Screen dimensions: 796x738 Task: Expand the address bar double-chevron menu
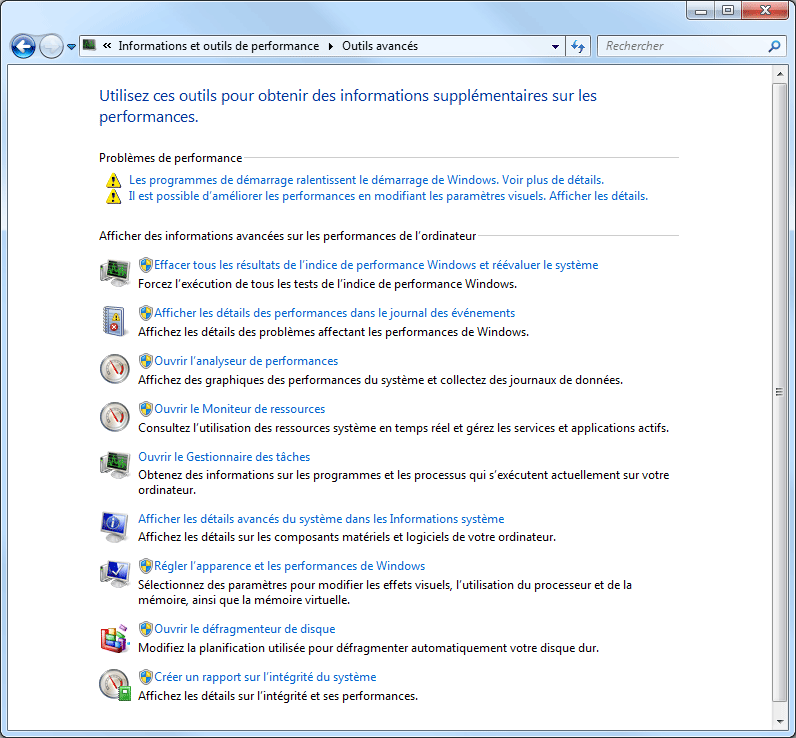pos(107,46)
